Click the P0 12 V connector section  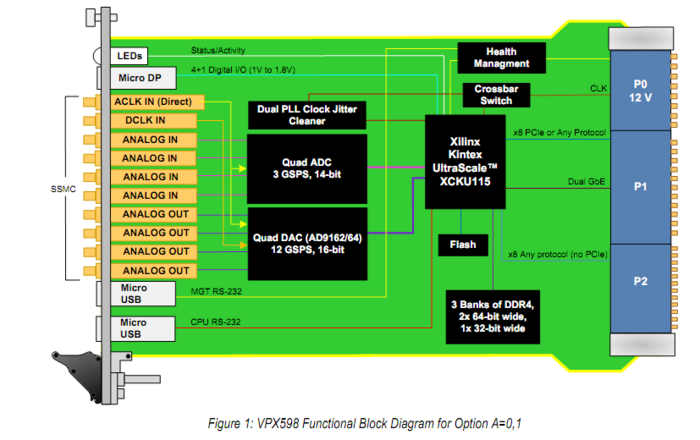pos(640,91)
